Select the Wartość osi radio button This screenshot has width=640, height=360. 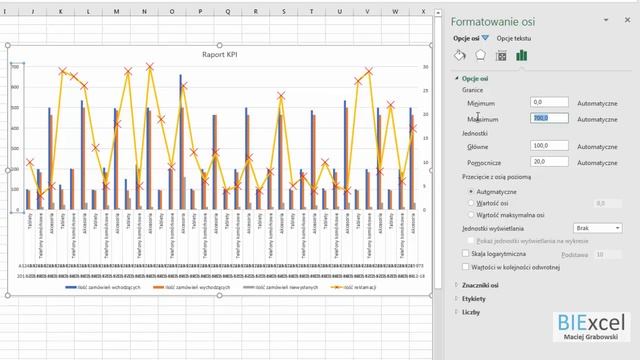click(471, 203)
